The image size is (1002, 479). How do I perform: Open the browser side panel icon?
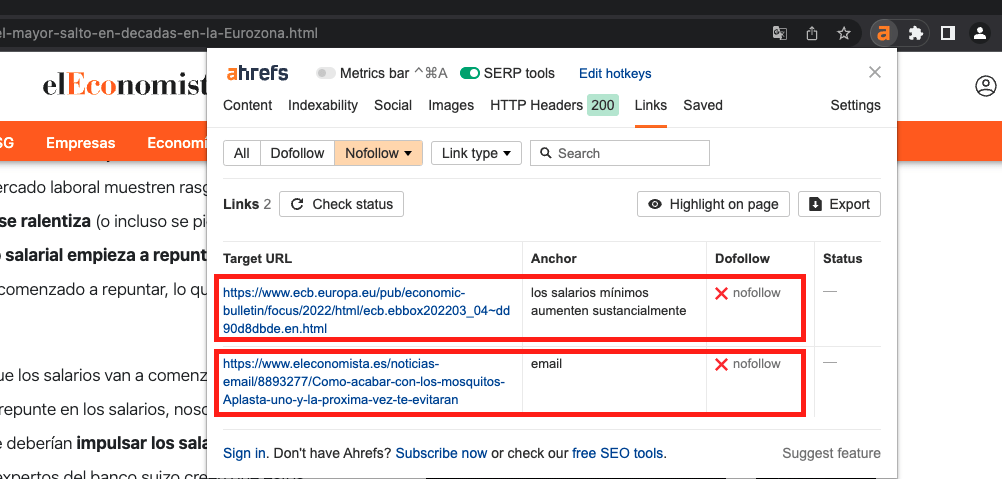[x=948, y=33]
